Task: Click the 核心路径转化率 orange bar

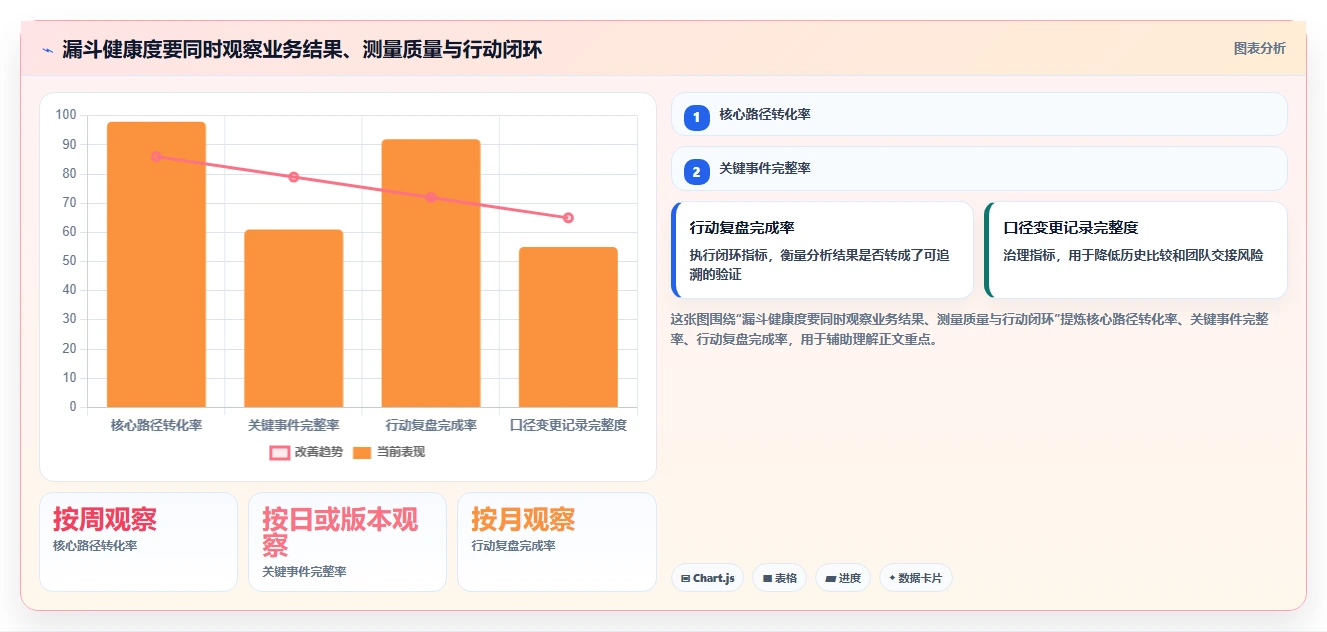Action: [156, 265]
